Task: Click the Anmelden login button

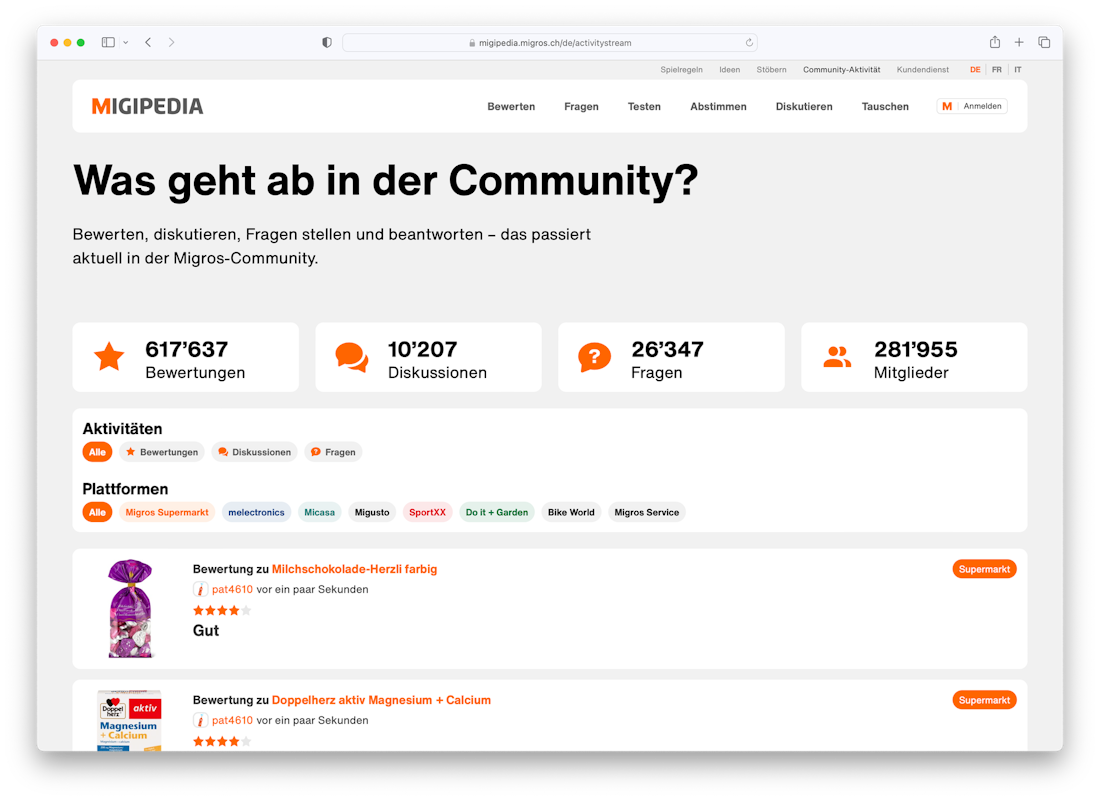Action: (972, 106)
